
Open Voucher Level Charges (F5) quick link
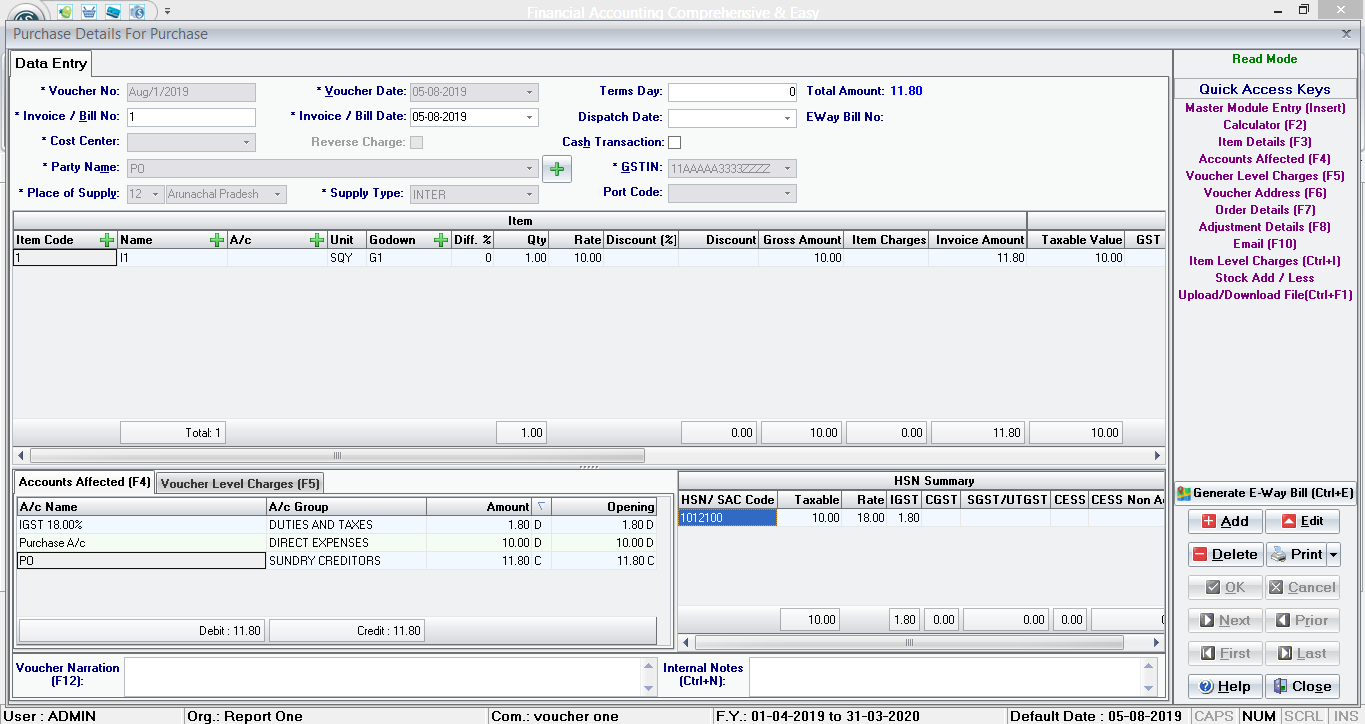[x=1265, y=176]
